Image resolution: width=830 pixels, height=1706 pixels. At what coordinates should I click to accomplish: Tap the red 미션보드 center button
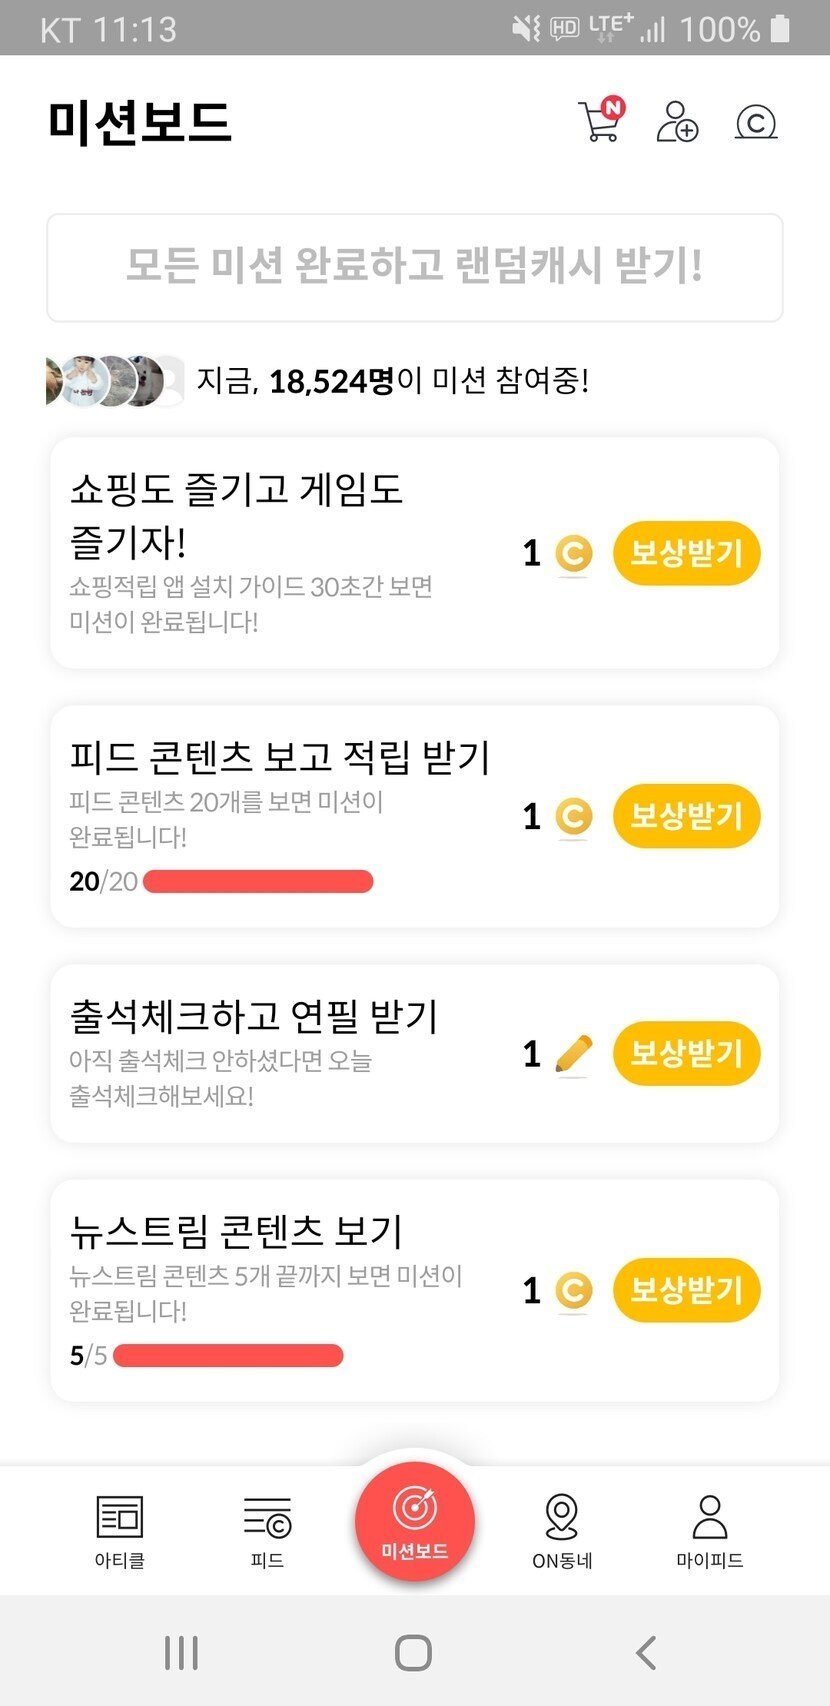click(x=414, y=1522)
